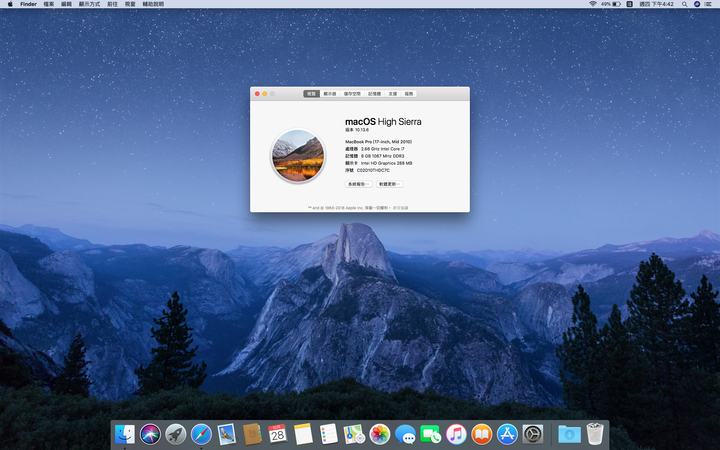
Task: Click the High Sierra circular artwork
Action: click(298, 156)
